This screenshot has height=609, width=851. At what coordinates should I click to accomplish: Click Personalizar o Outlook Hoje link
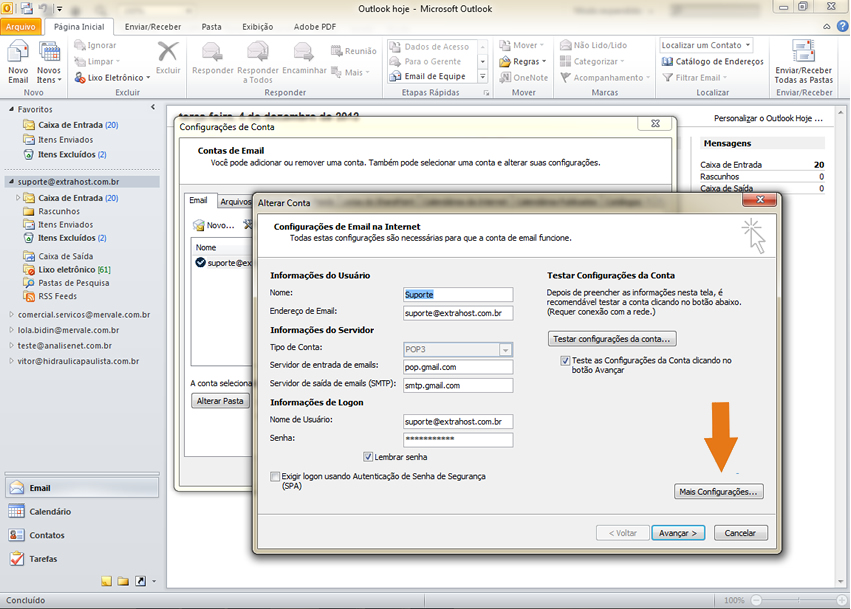coord(768,118)
